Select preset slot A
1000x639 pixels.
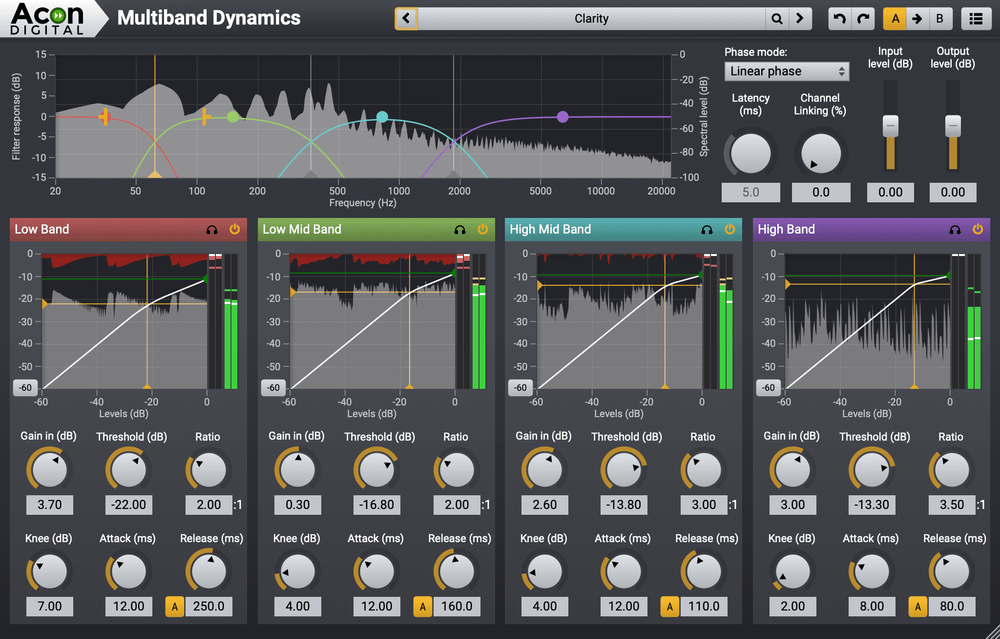897,18
